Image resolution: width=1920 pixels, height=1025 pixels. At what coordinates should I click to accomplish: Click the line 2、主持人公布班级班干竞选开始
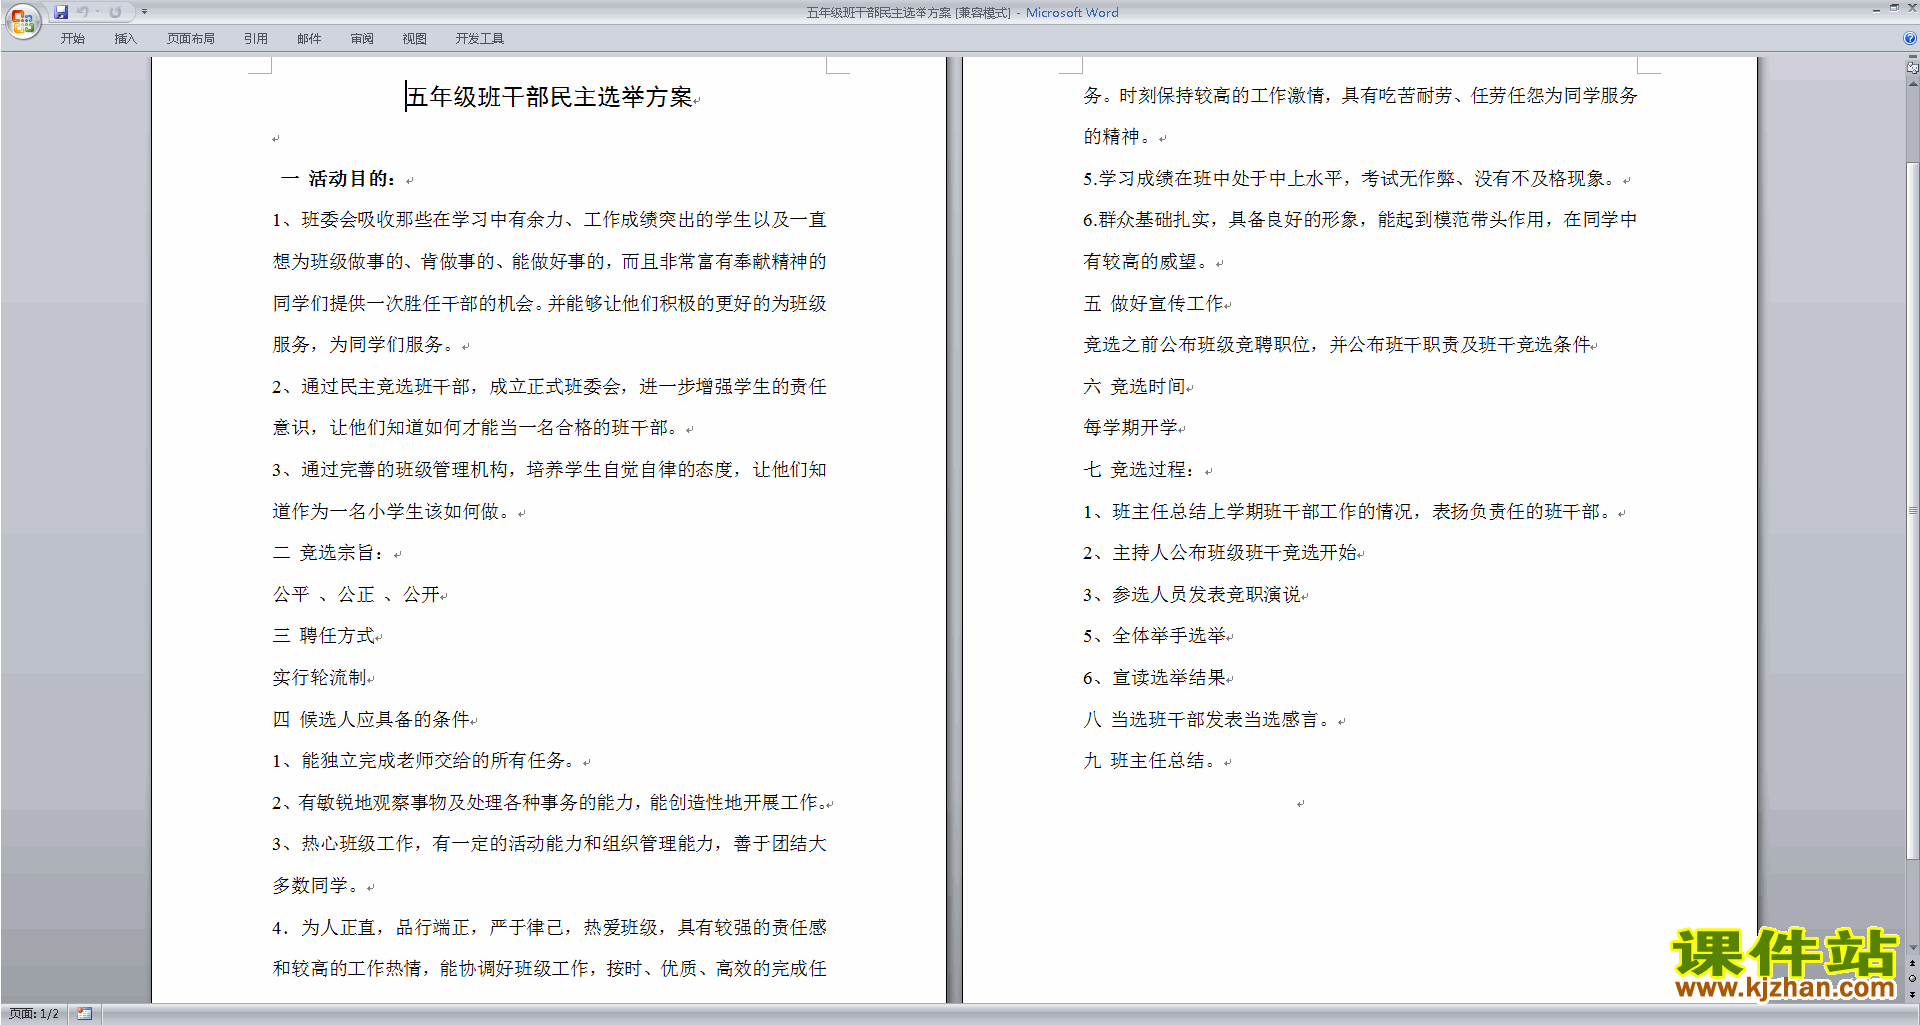[x=1220, y=553]
